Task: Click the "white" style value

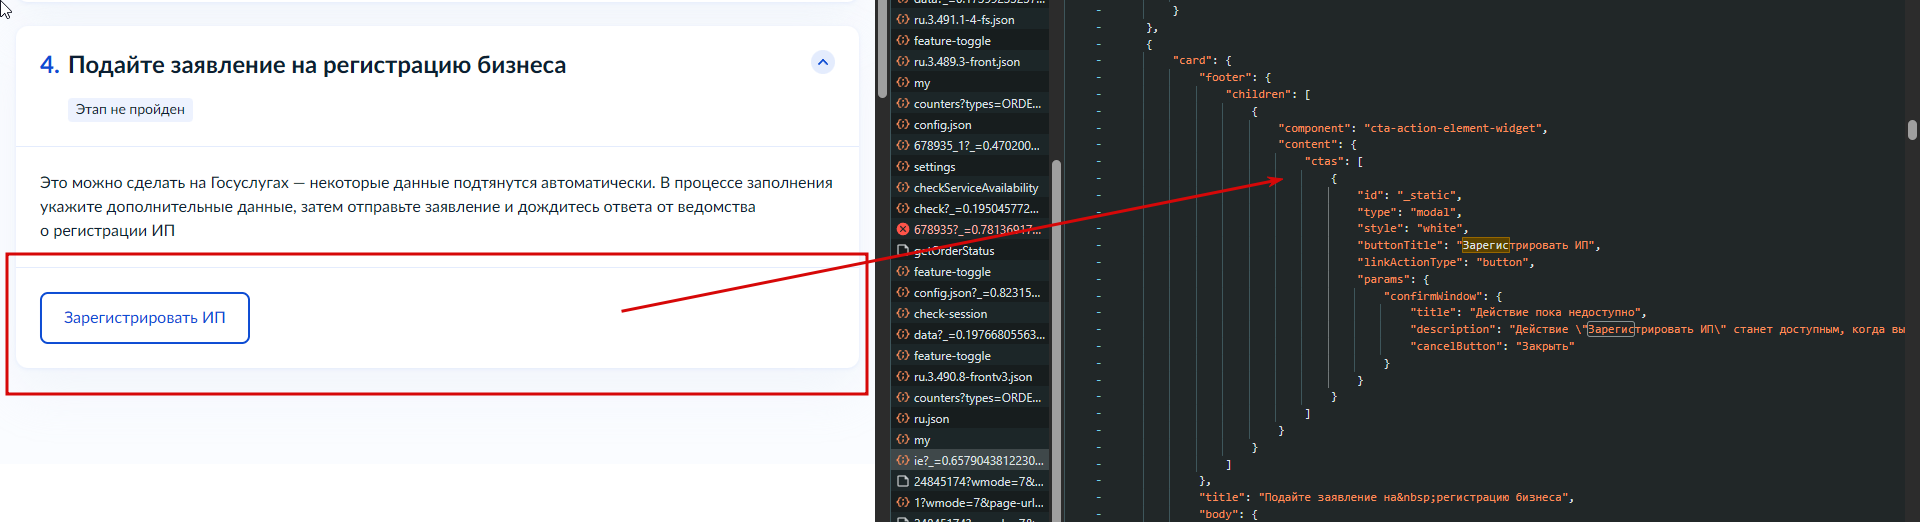Action: click(x=1439, y=229)
